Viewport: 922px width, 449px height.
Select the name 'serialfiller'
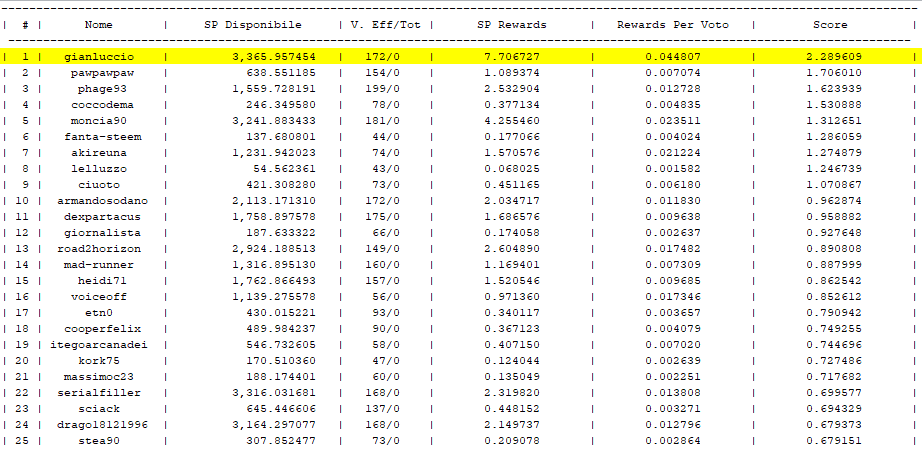99,393
